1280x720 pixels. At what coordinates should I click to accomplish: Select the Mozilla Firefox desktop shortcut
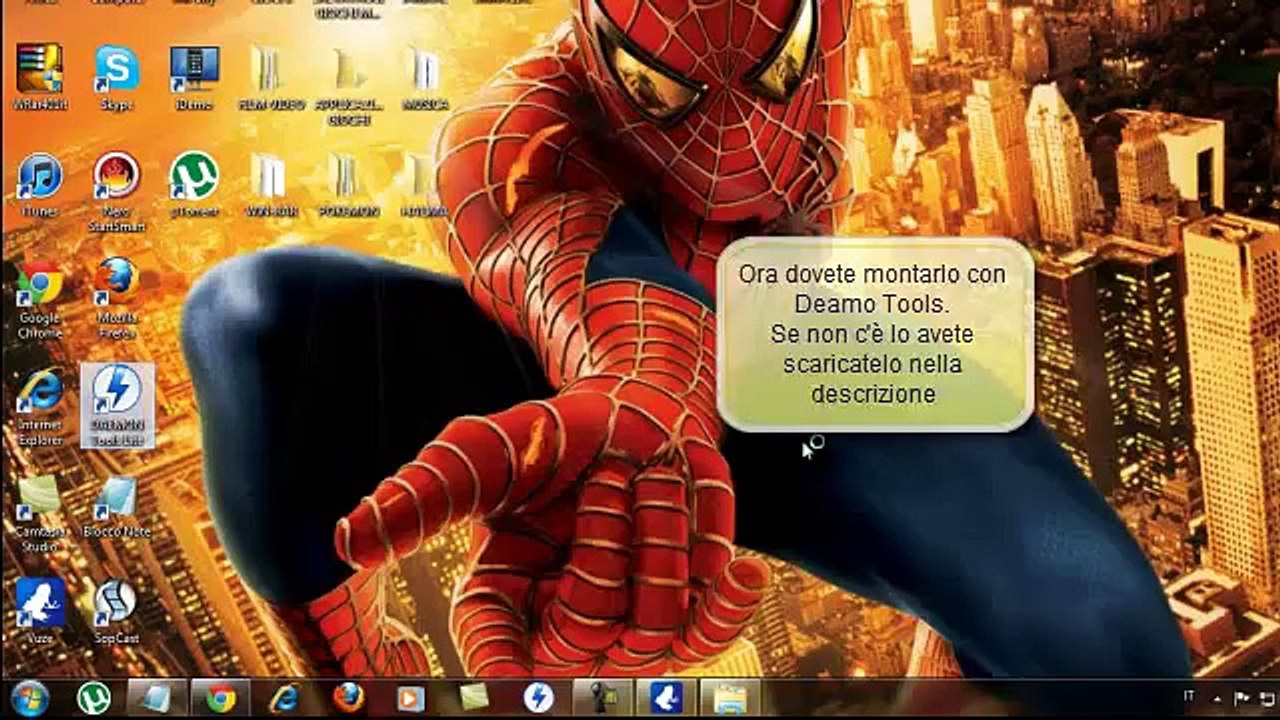pos(117,298)
